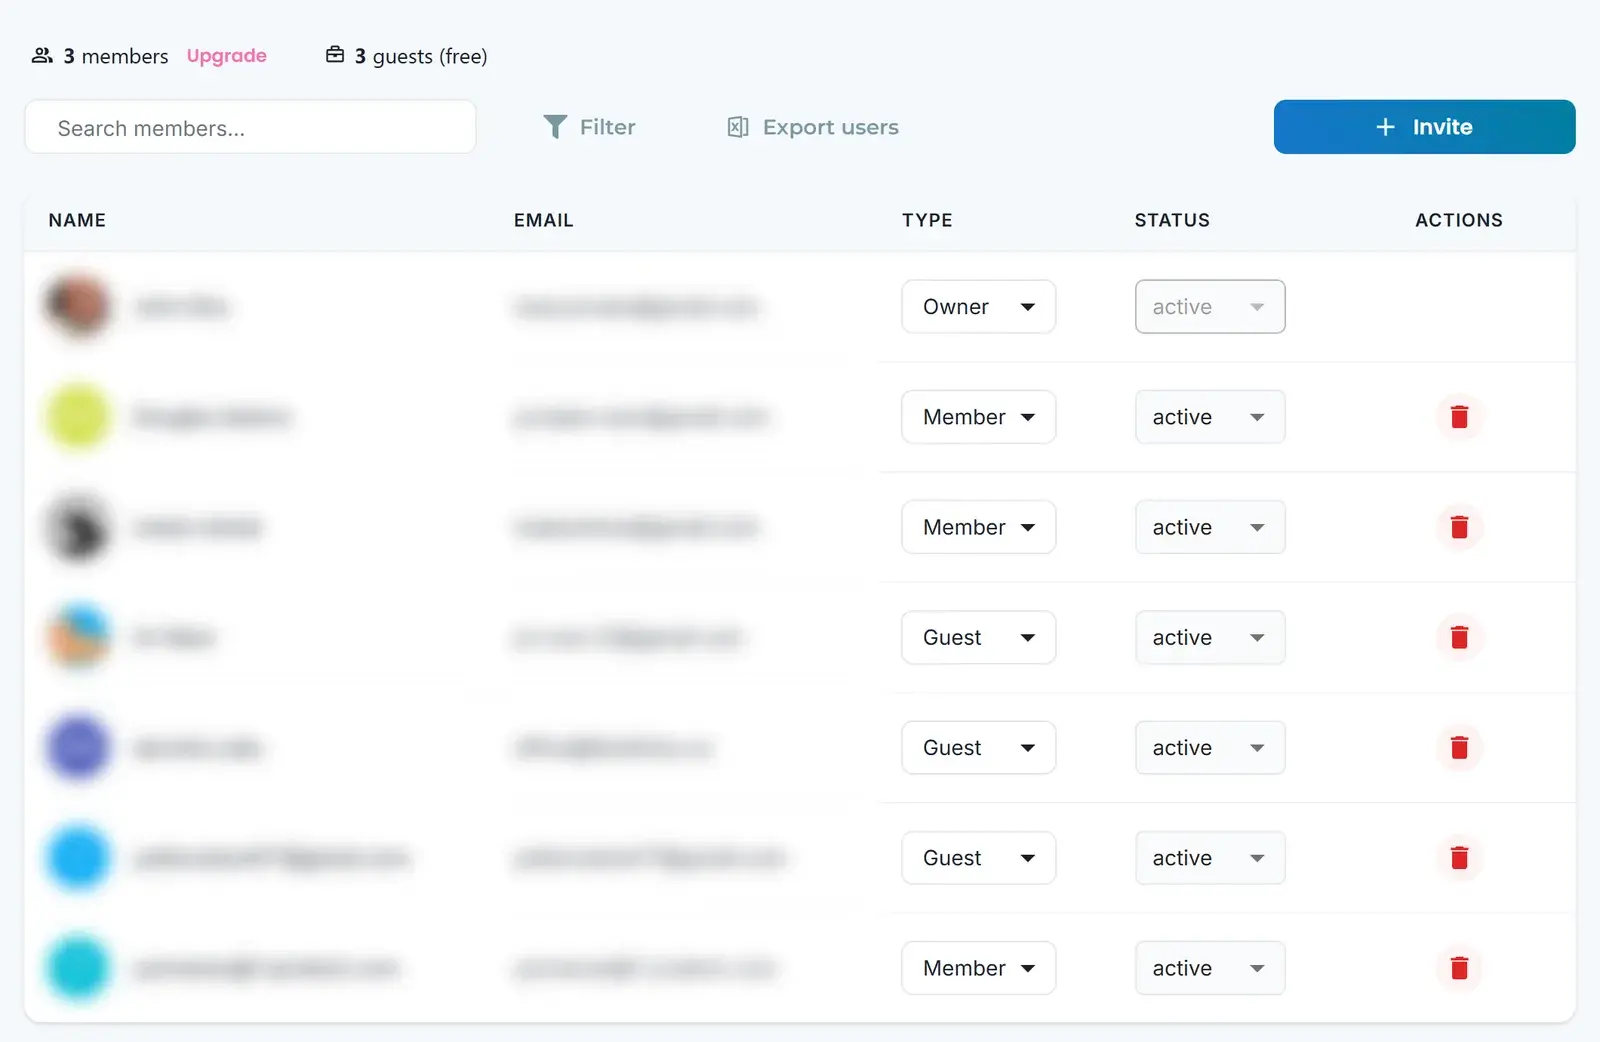Click the TYPE column header

pos(927,220)
